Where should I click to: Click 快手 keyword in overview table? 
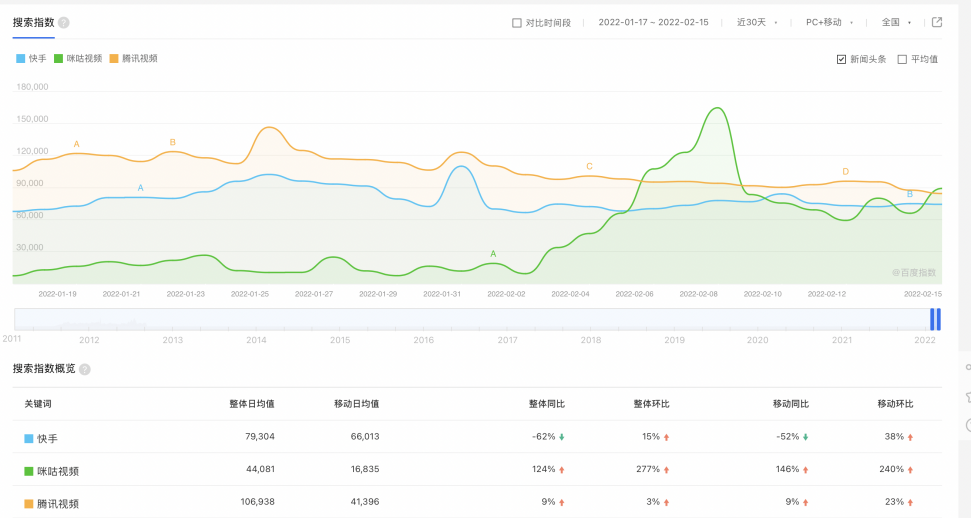tap(47, 438)
